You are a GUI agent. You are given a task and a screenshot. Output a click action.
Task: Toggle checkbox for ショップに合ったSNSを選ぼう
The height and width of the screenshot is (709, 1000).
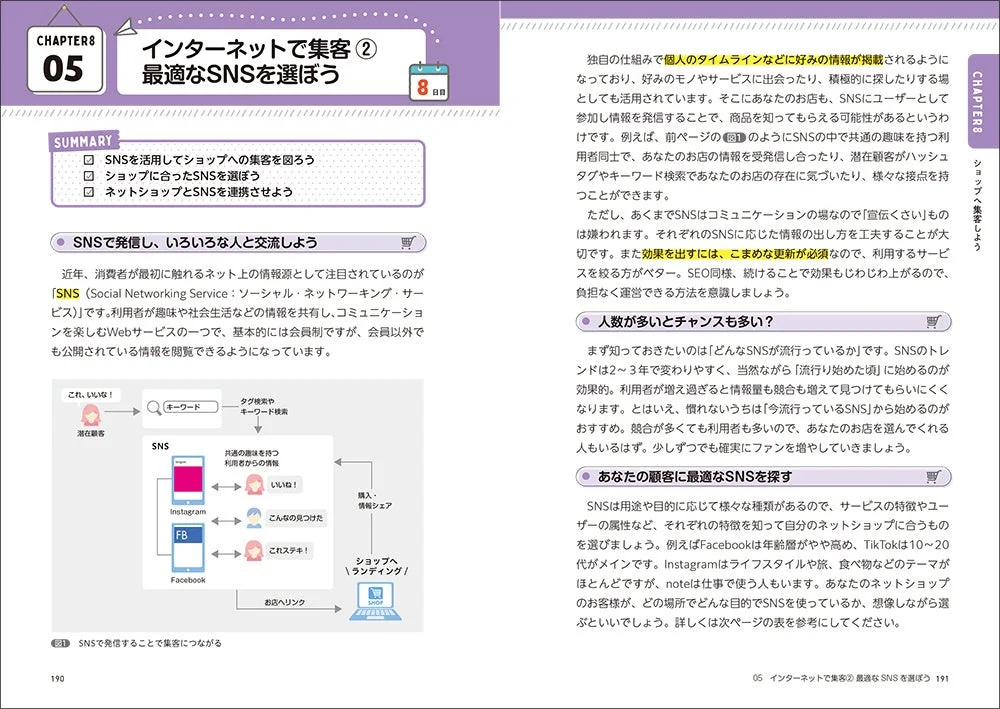pos(89,175)
